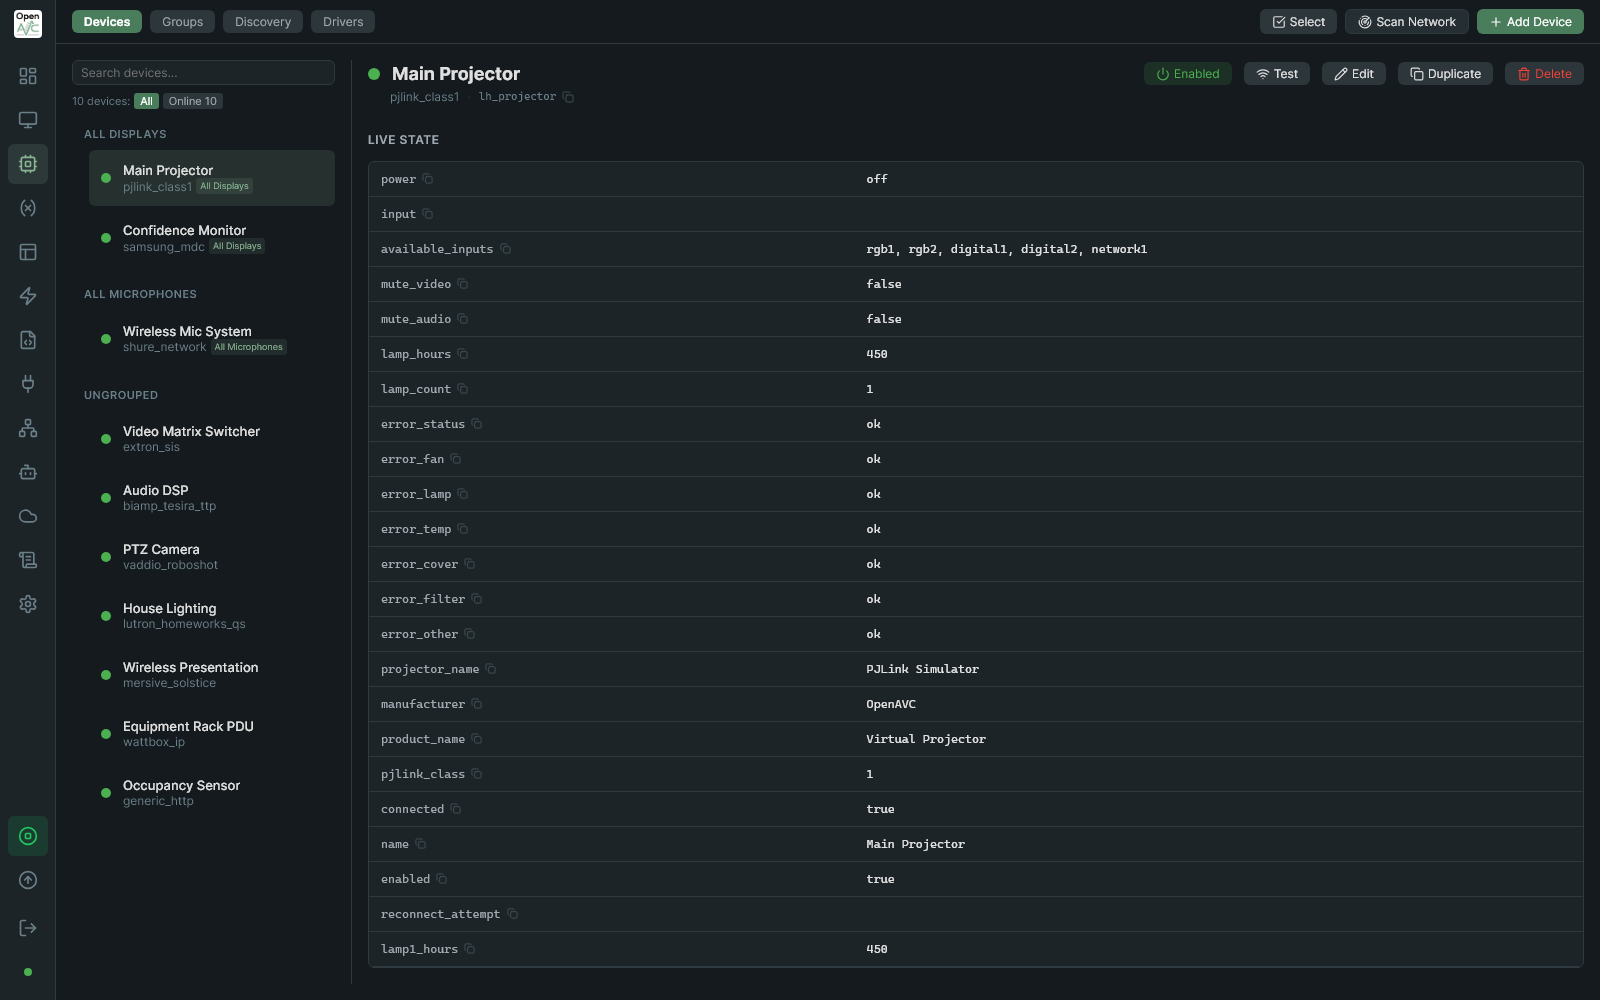Click the 'PJLink Simulator' value
Screen dimensions: 1600x1000
point(922,669)
